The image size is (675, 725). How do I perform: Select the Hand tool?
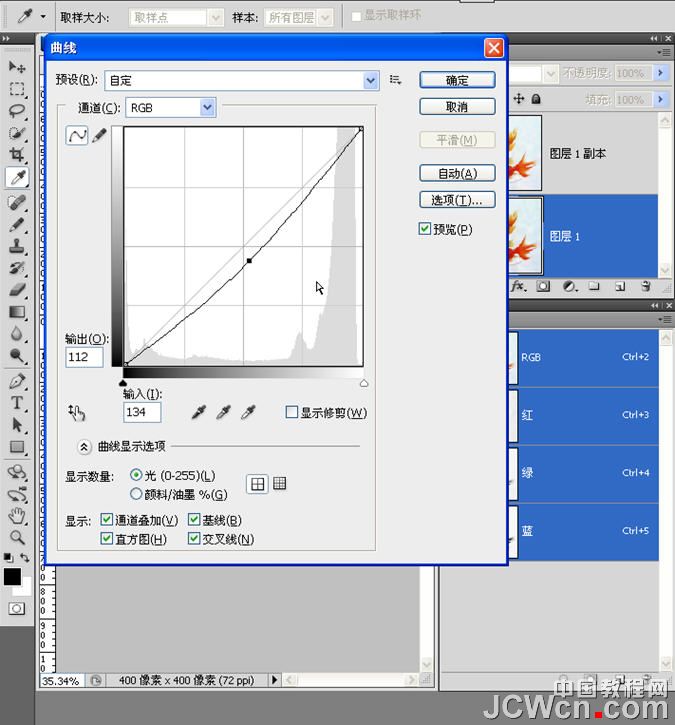17,515
